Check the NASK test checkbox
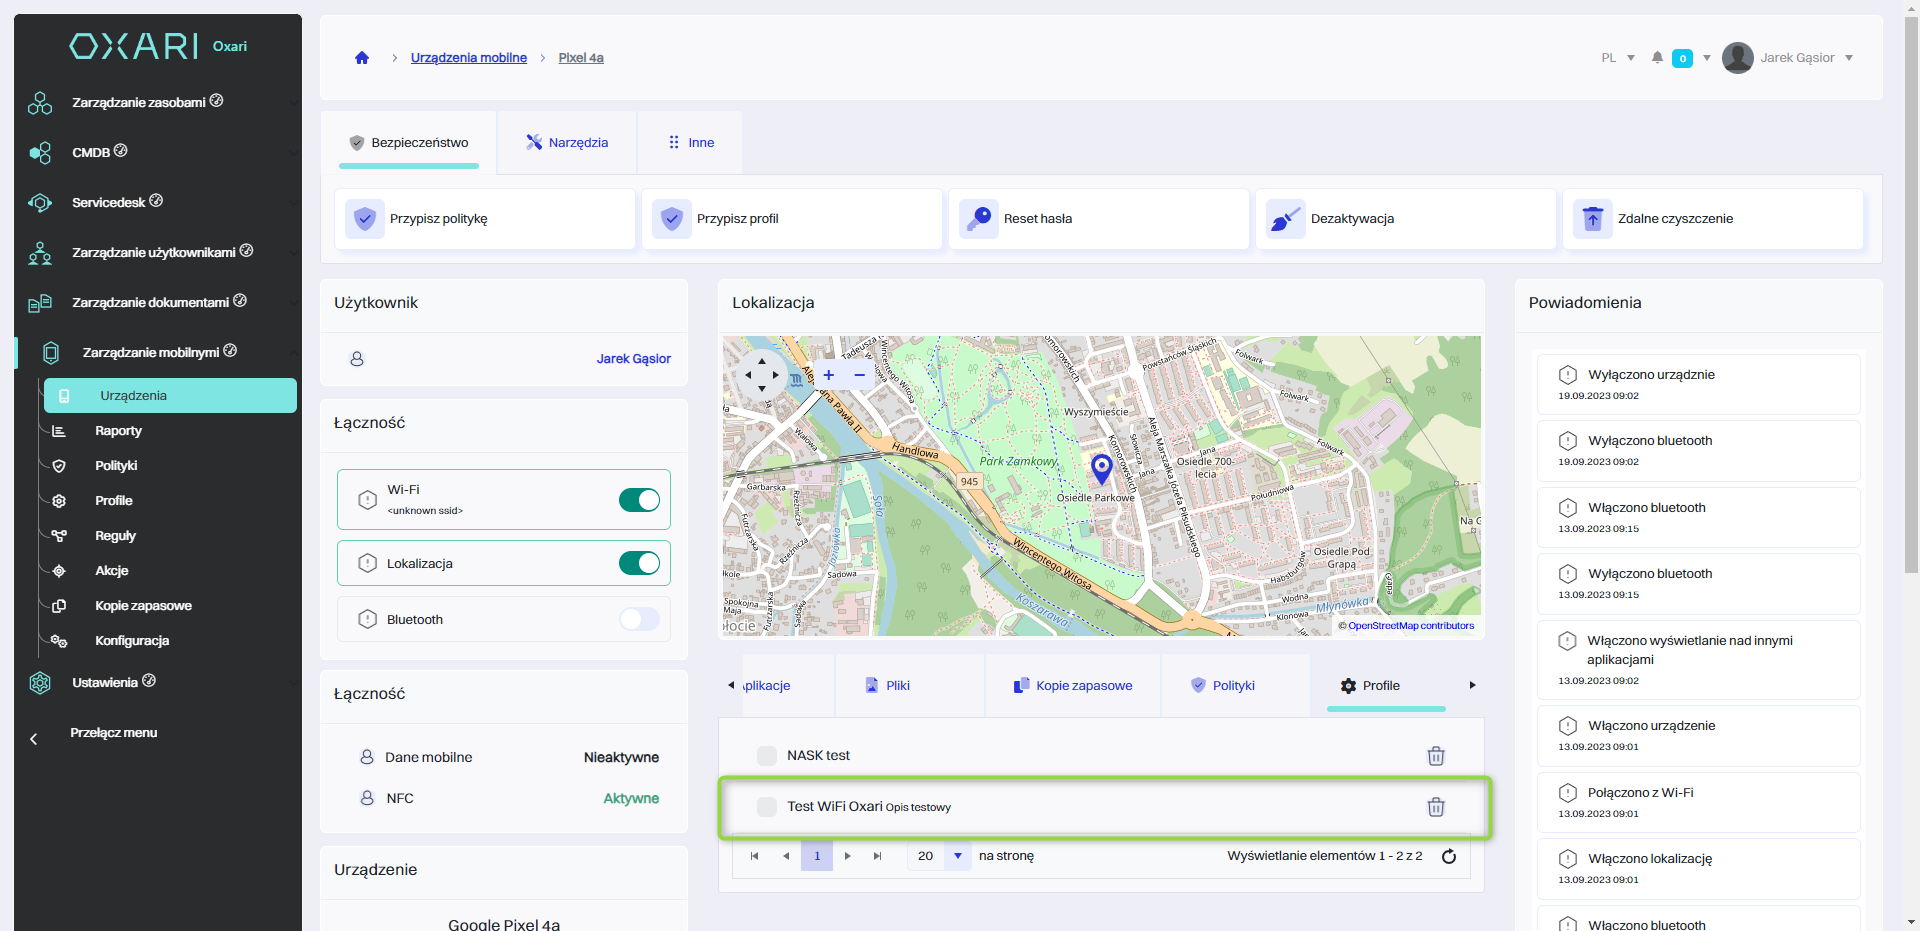The width and height of the screenshot is (1920, 931). point(767,756)
